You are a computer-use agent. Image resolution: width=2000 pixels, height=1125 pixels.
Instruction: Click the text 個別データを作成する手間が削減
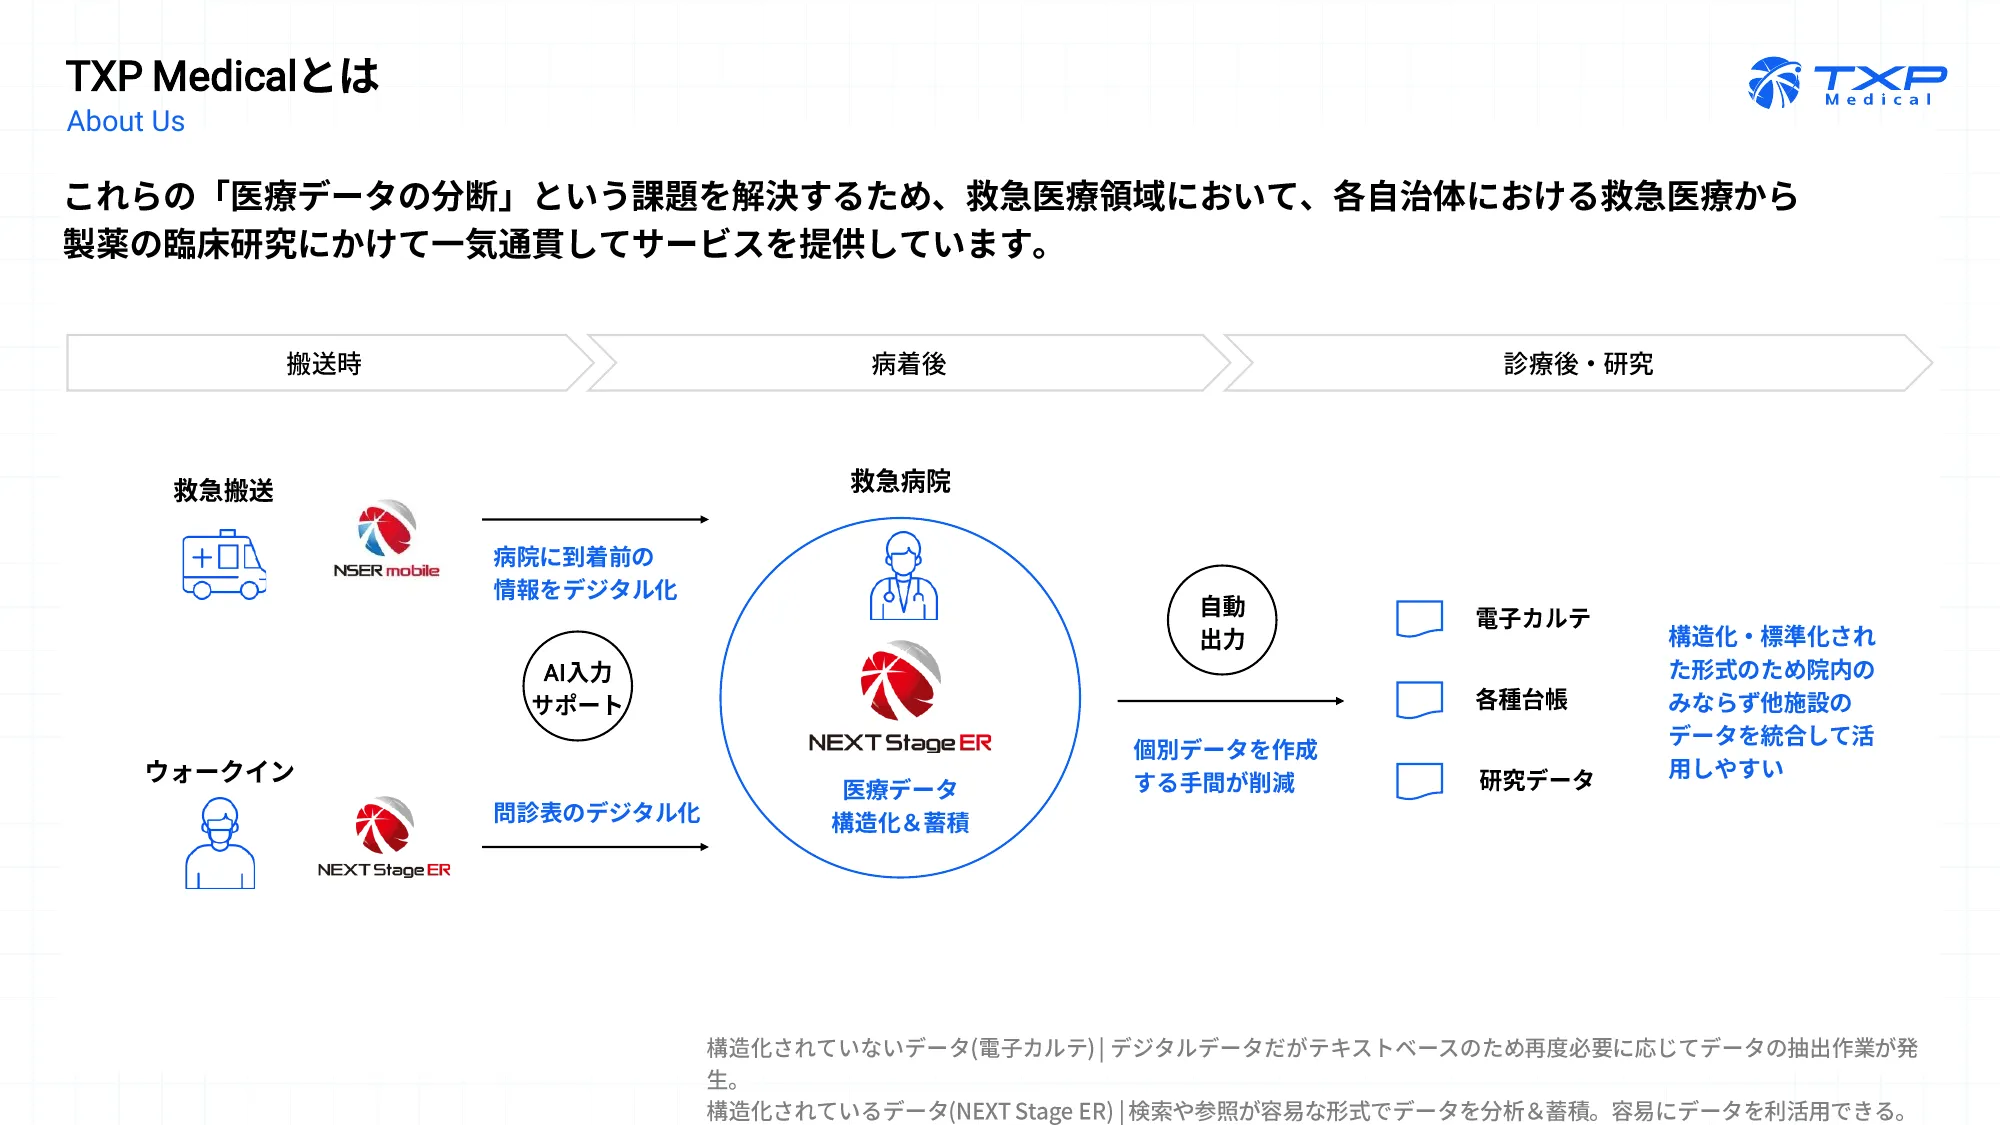coord(1225,766)
